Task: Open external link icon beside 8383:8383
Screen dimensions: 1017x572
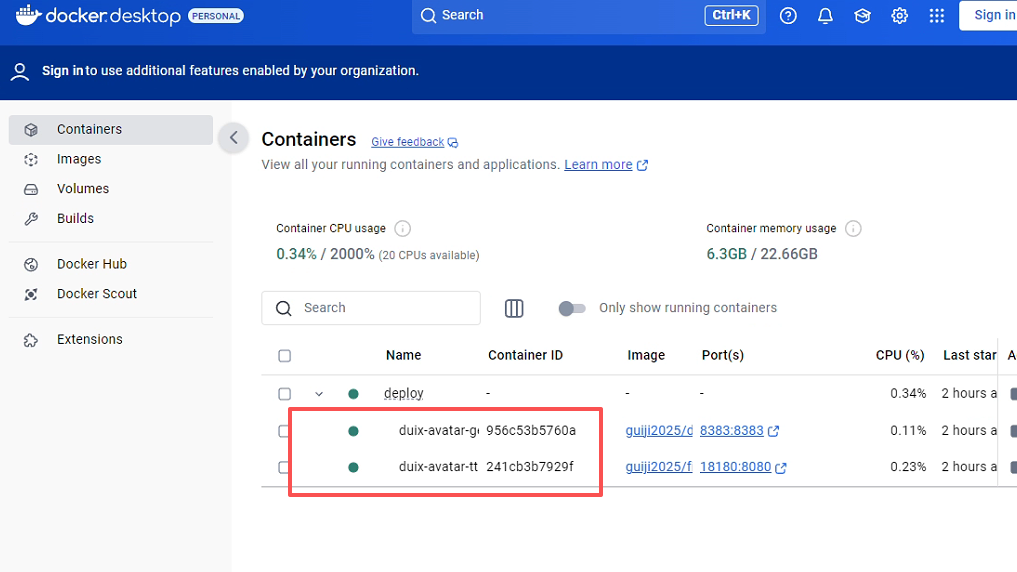Action: point(773,431)
